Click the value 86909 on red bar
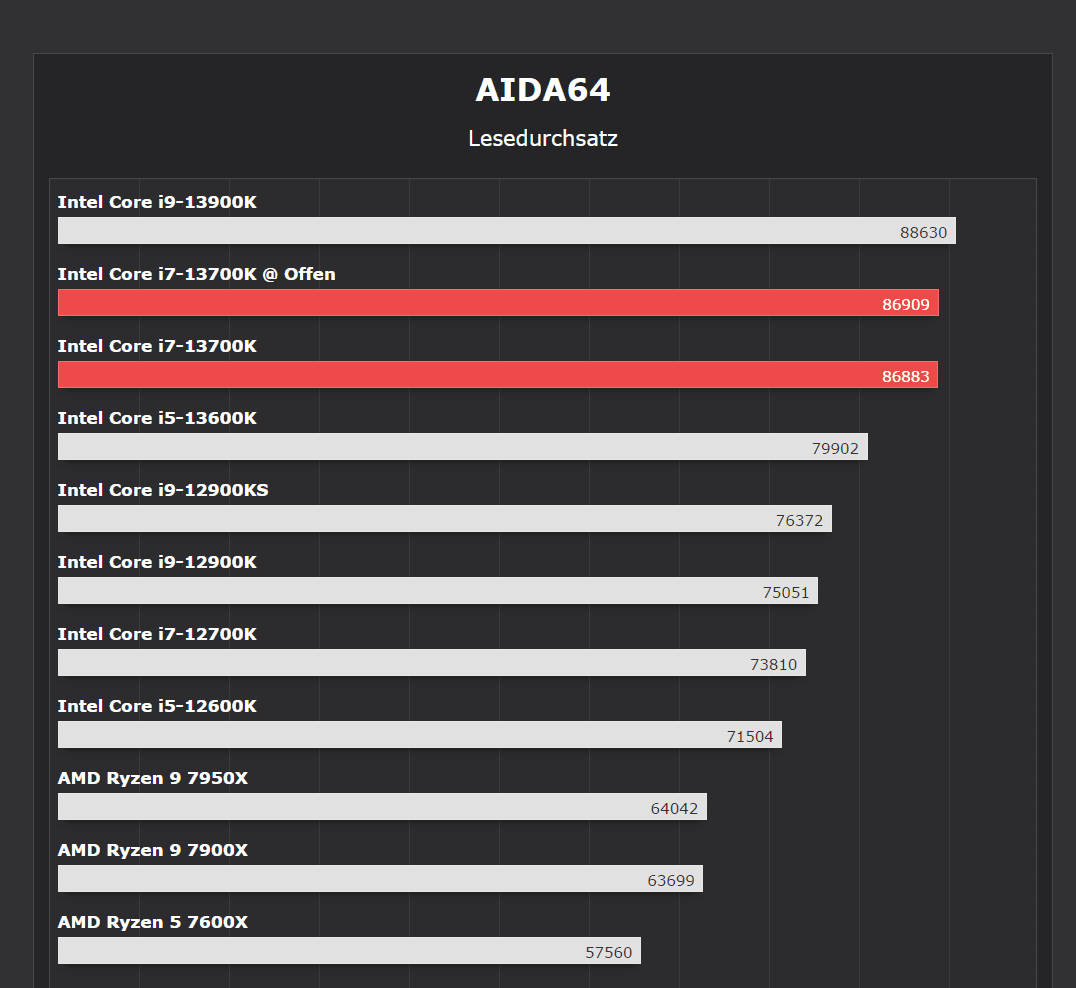 point(905,305)
